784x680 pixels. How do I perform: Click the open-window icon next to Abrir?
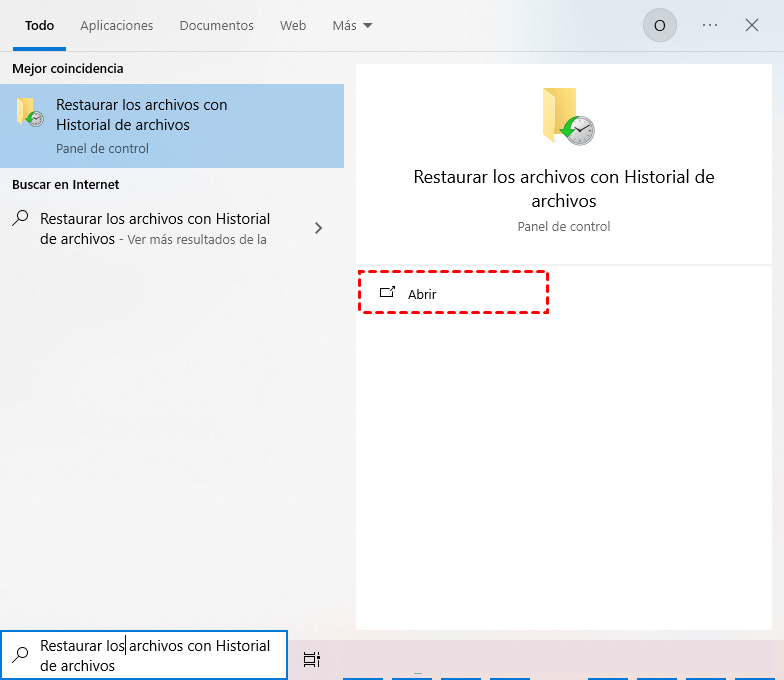[x=388, y=292]
